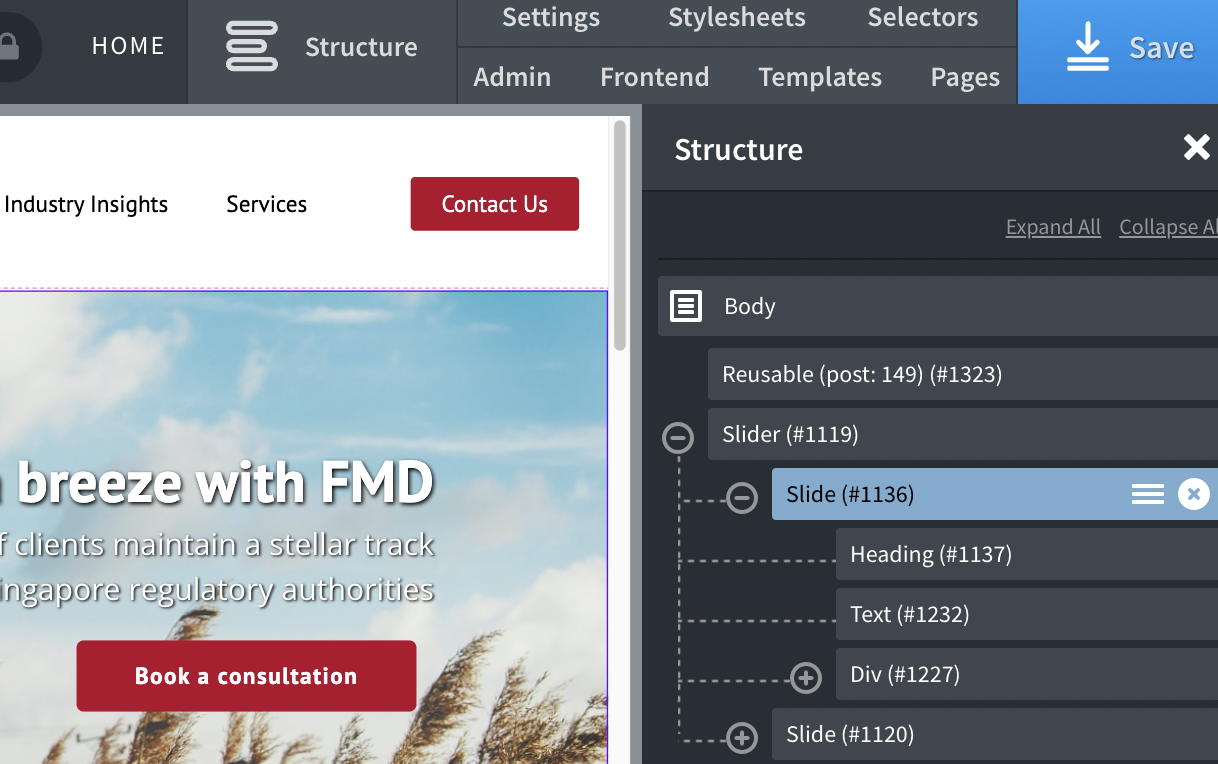Viewport: 1218px width, 764px height.
Task: Click the lock icon in the top bar
Action: tap(9, 46)
